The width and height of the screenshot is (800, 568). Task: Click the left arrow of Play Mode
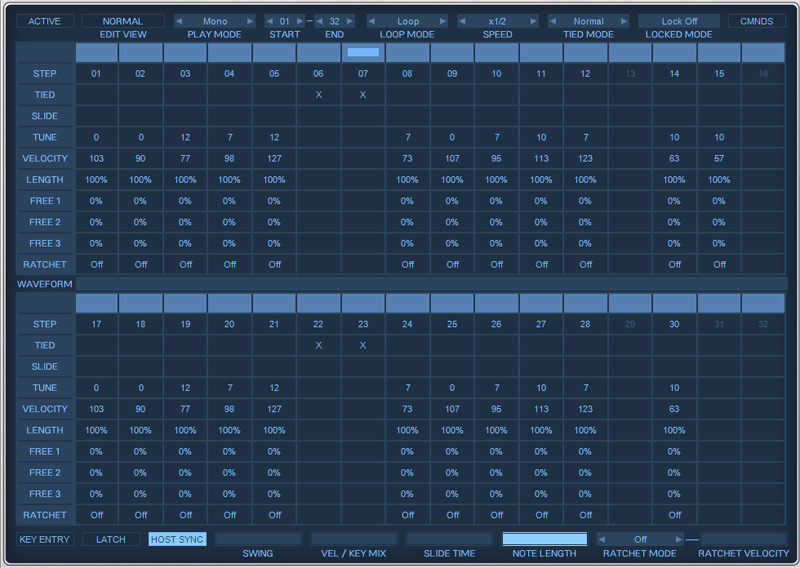tap(180, 21)
